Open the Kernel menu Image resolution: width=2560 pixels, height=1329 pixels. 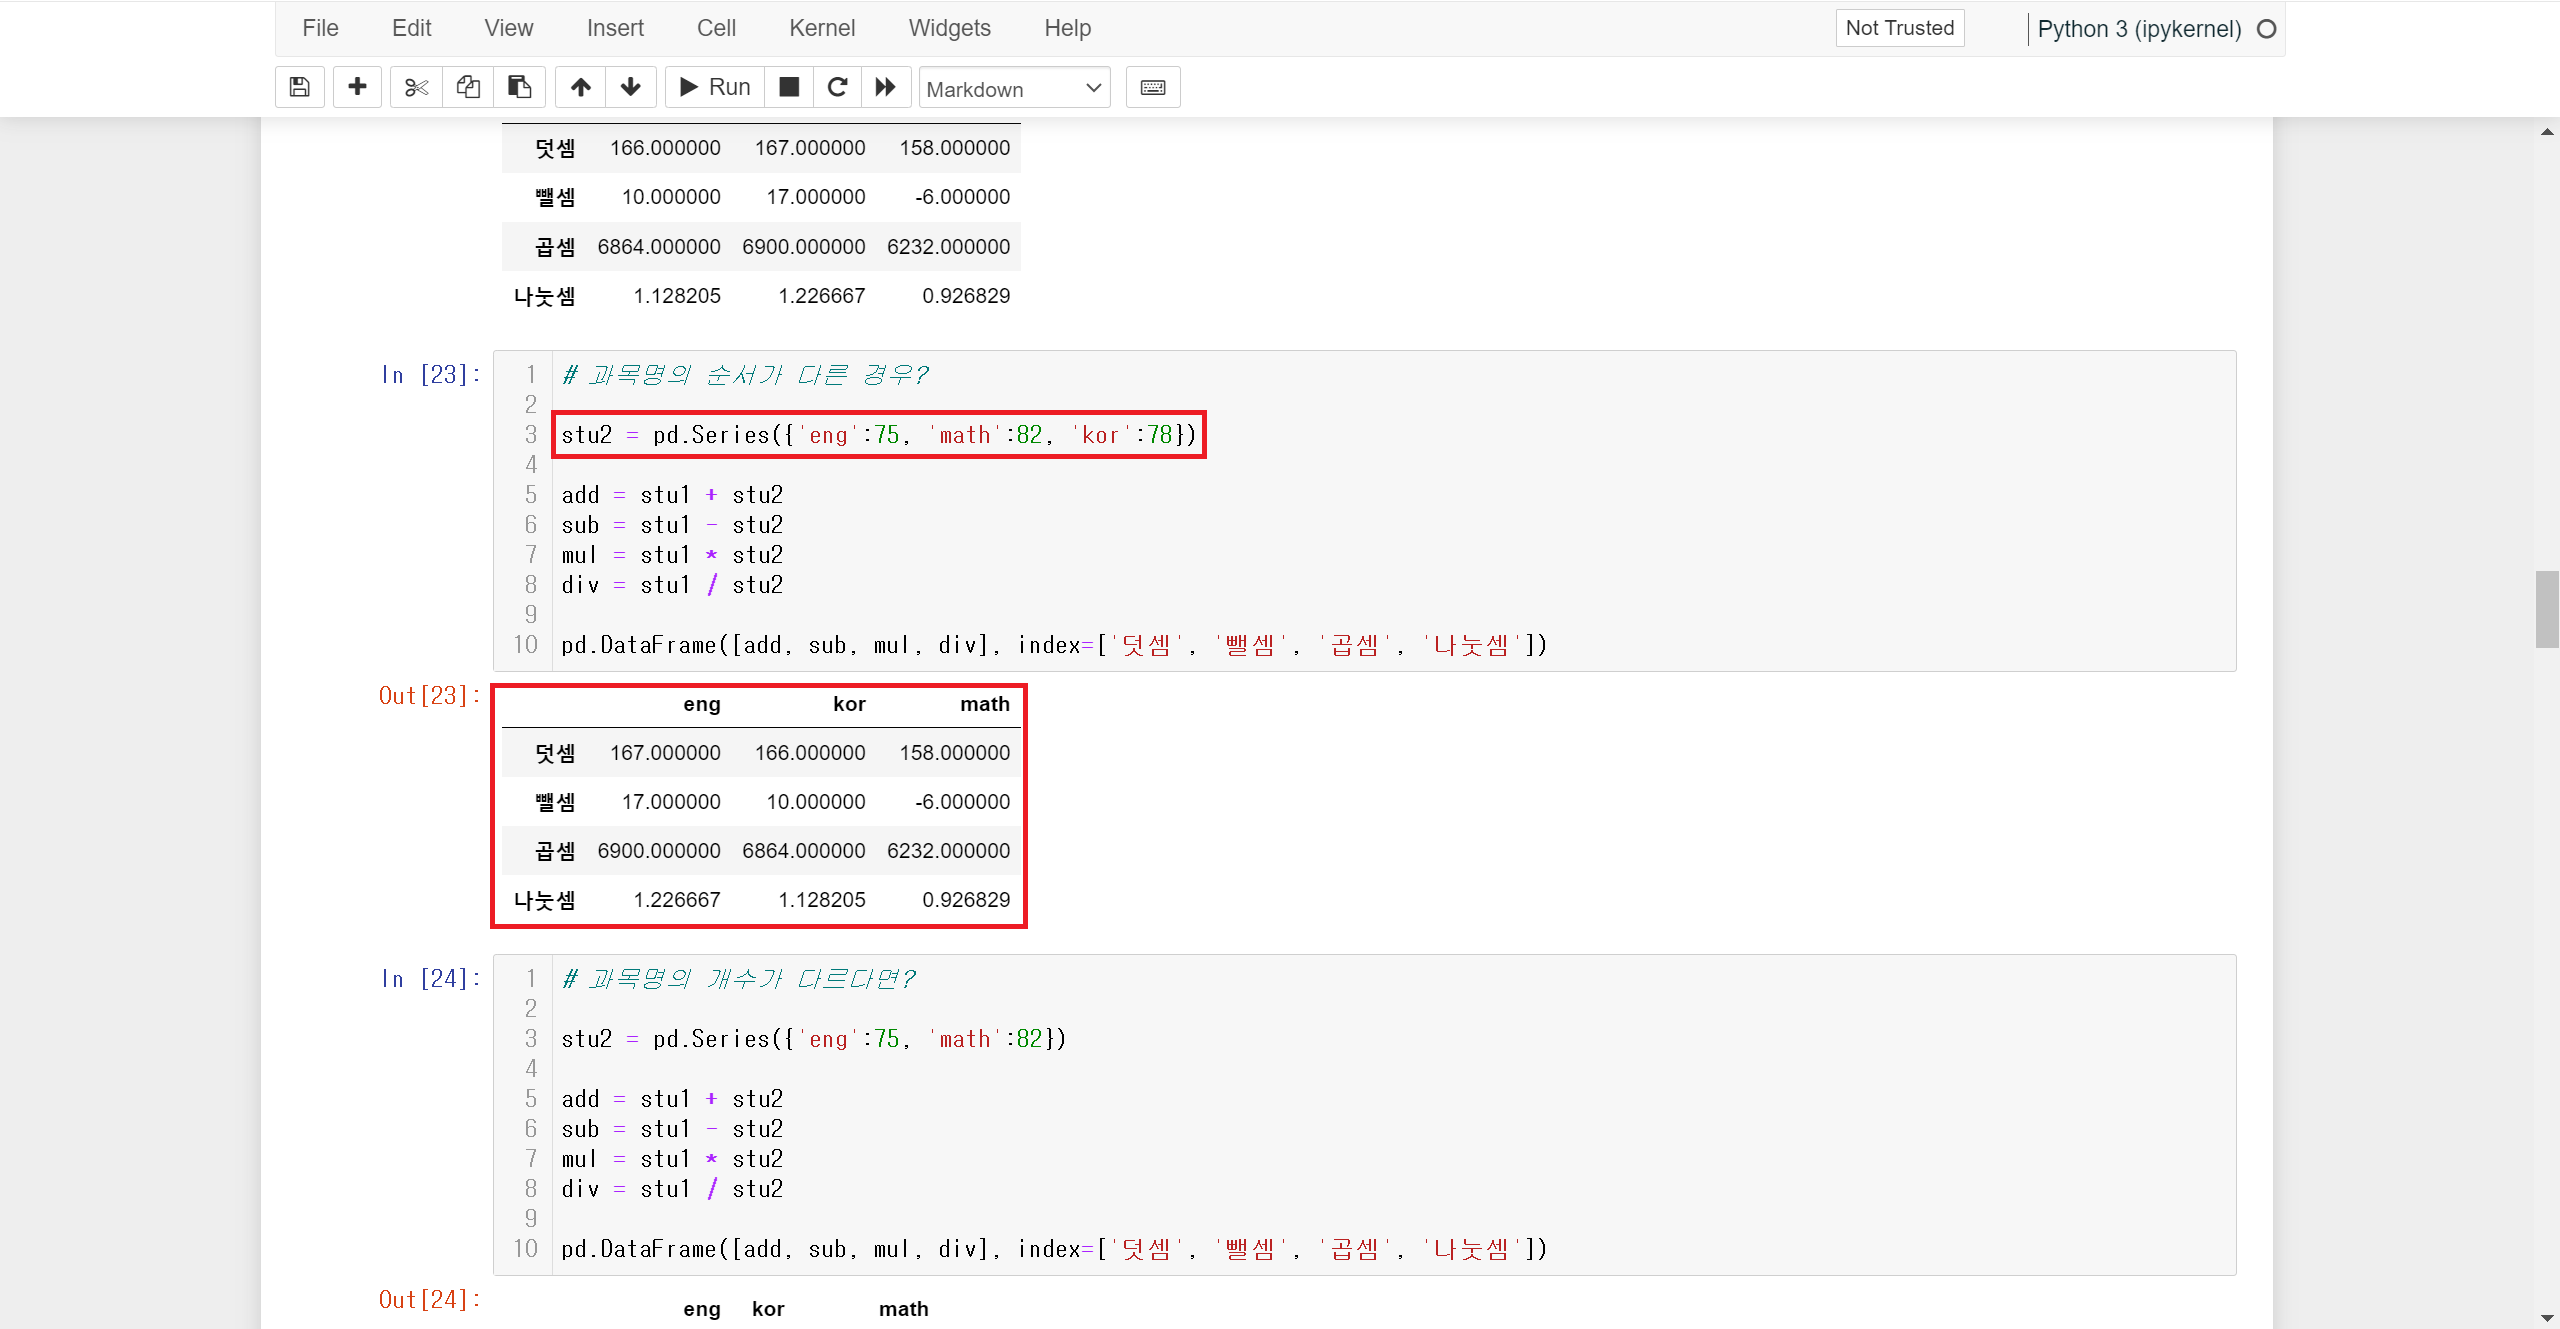tap(821, 28)
